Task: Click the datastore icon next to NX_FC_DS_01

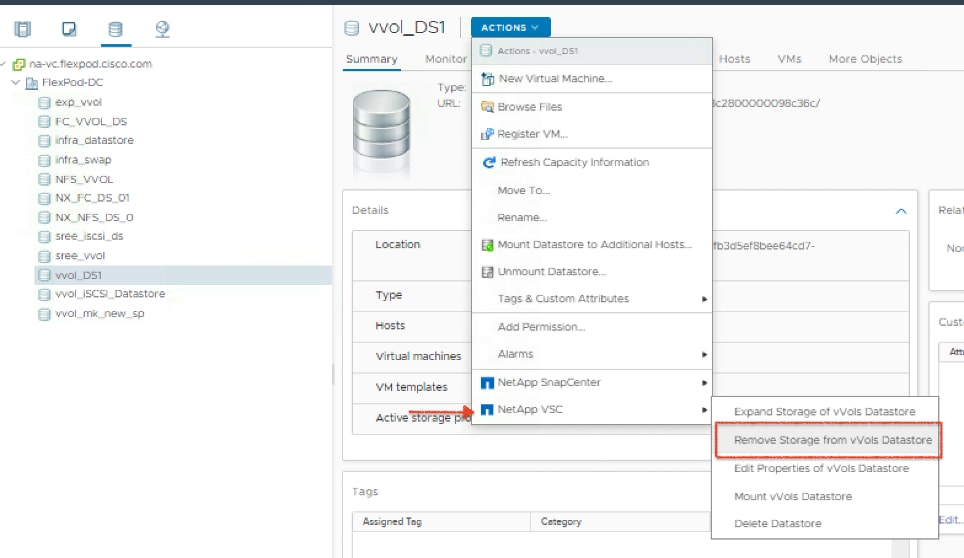Action: 44,198
